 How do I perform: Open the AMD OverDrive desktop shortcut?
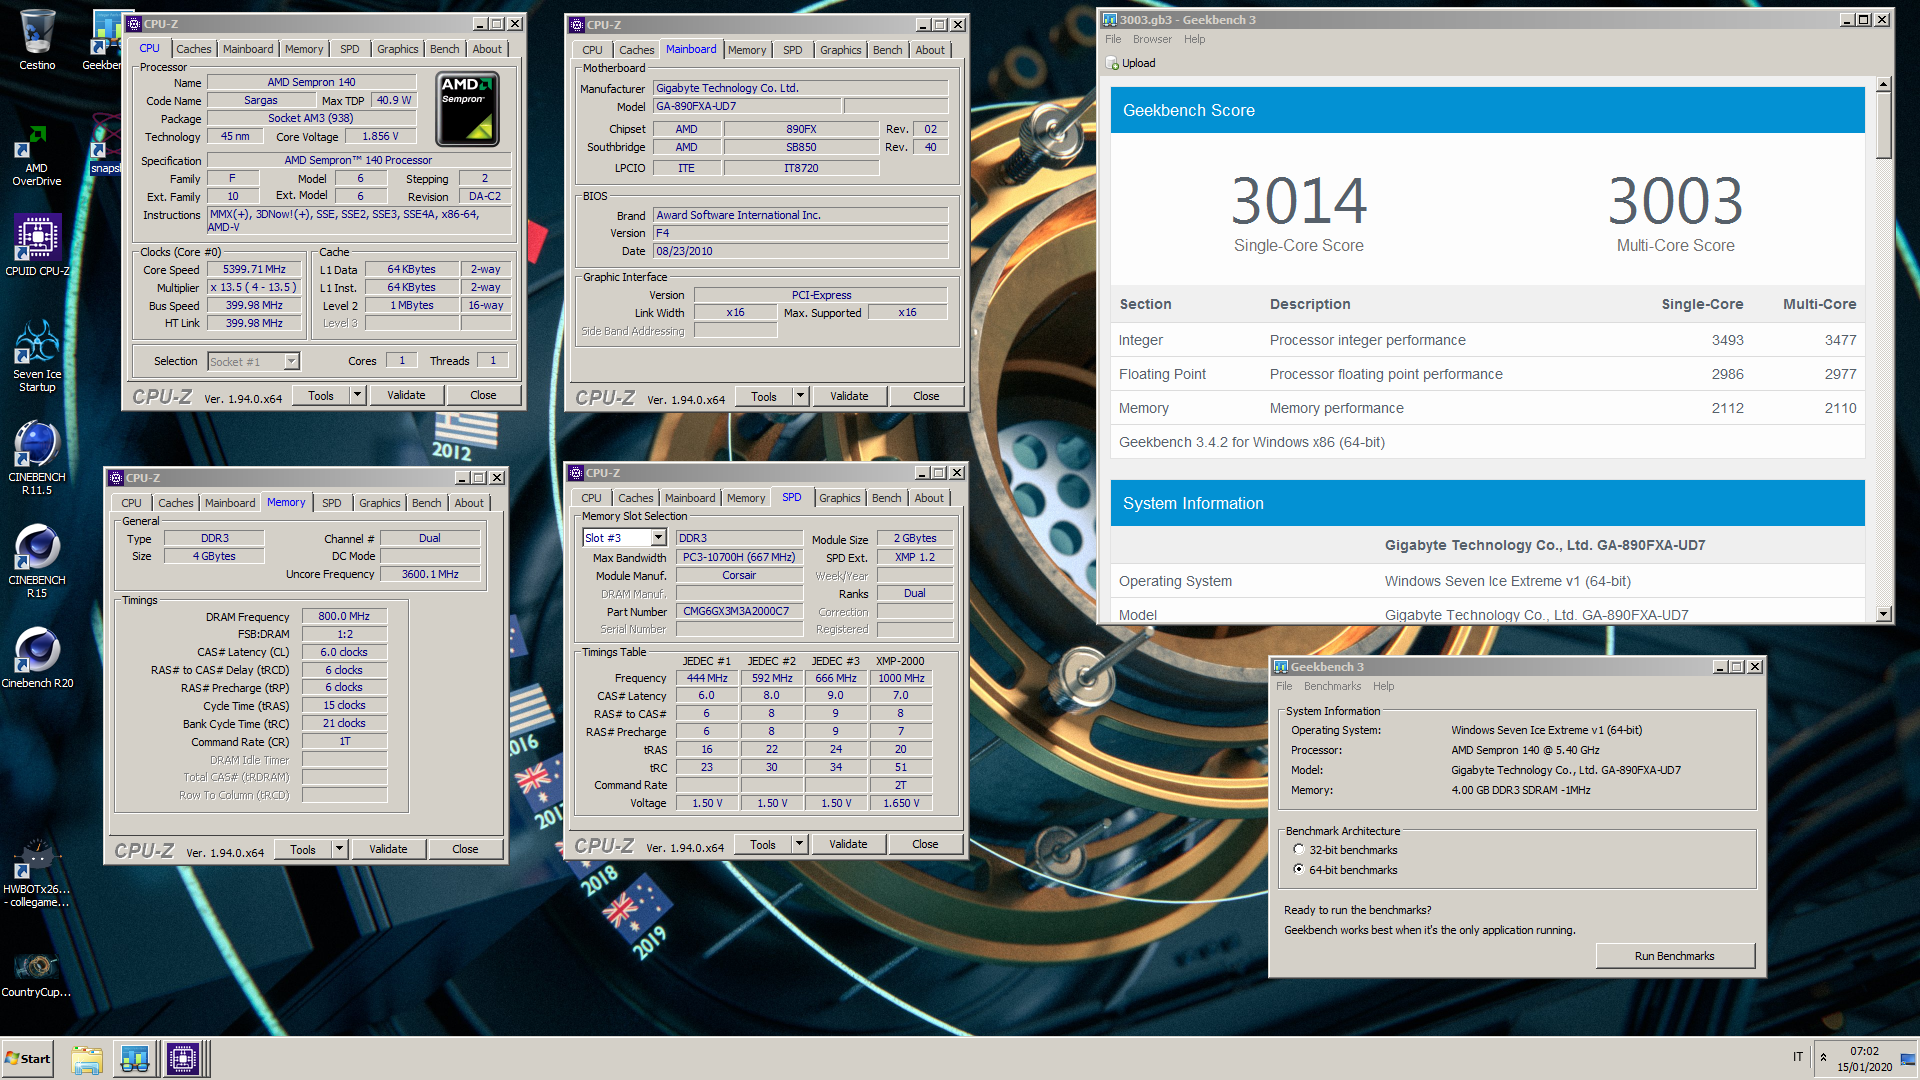(37, 155)
